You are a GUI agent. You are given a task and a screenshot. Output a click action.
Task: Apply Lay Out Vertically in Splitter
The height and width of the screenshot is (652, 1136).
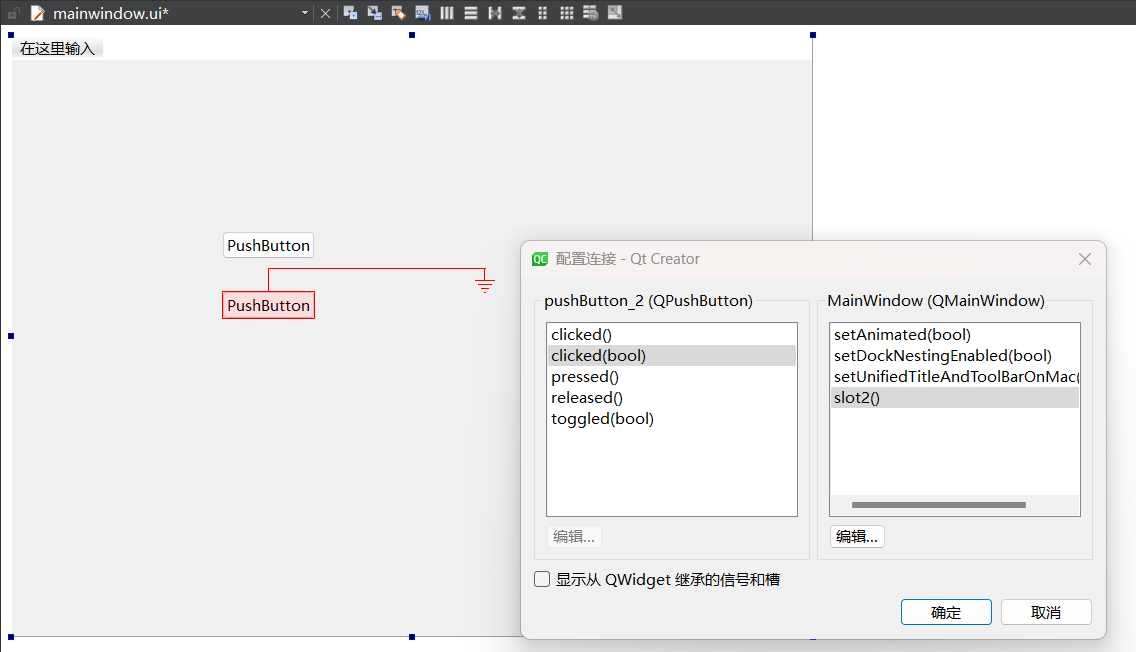click(519, 12)
